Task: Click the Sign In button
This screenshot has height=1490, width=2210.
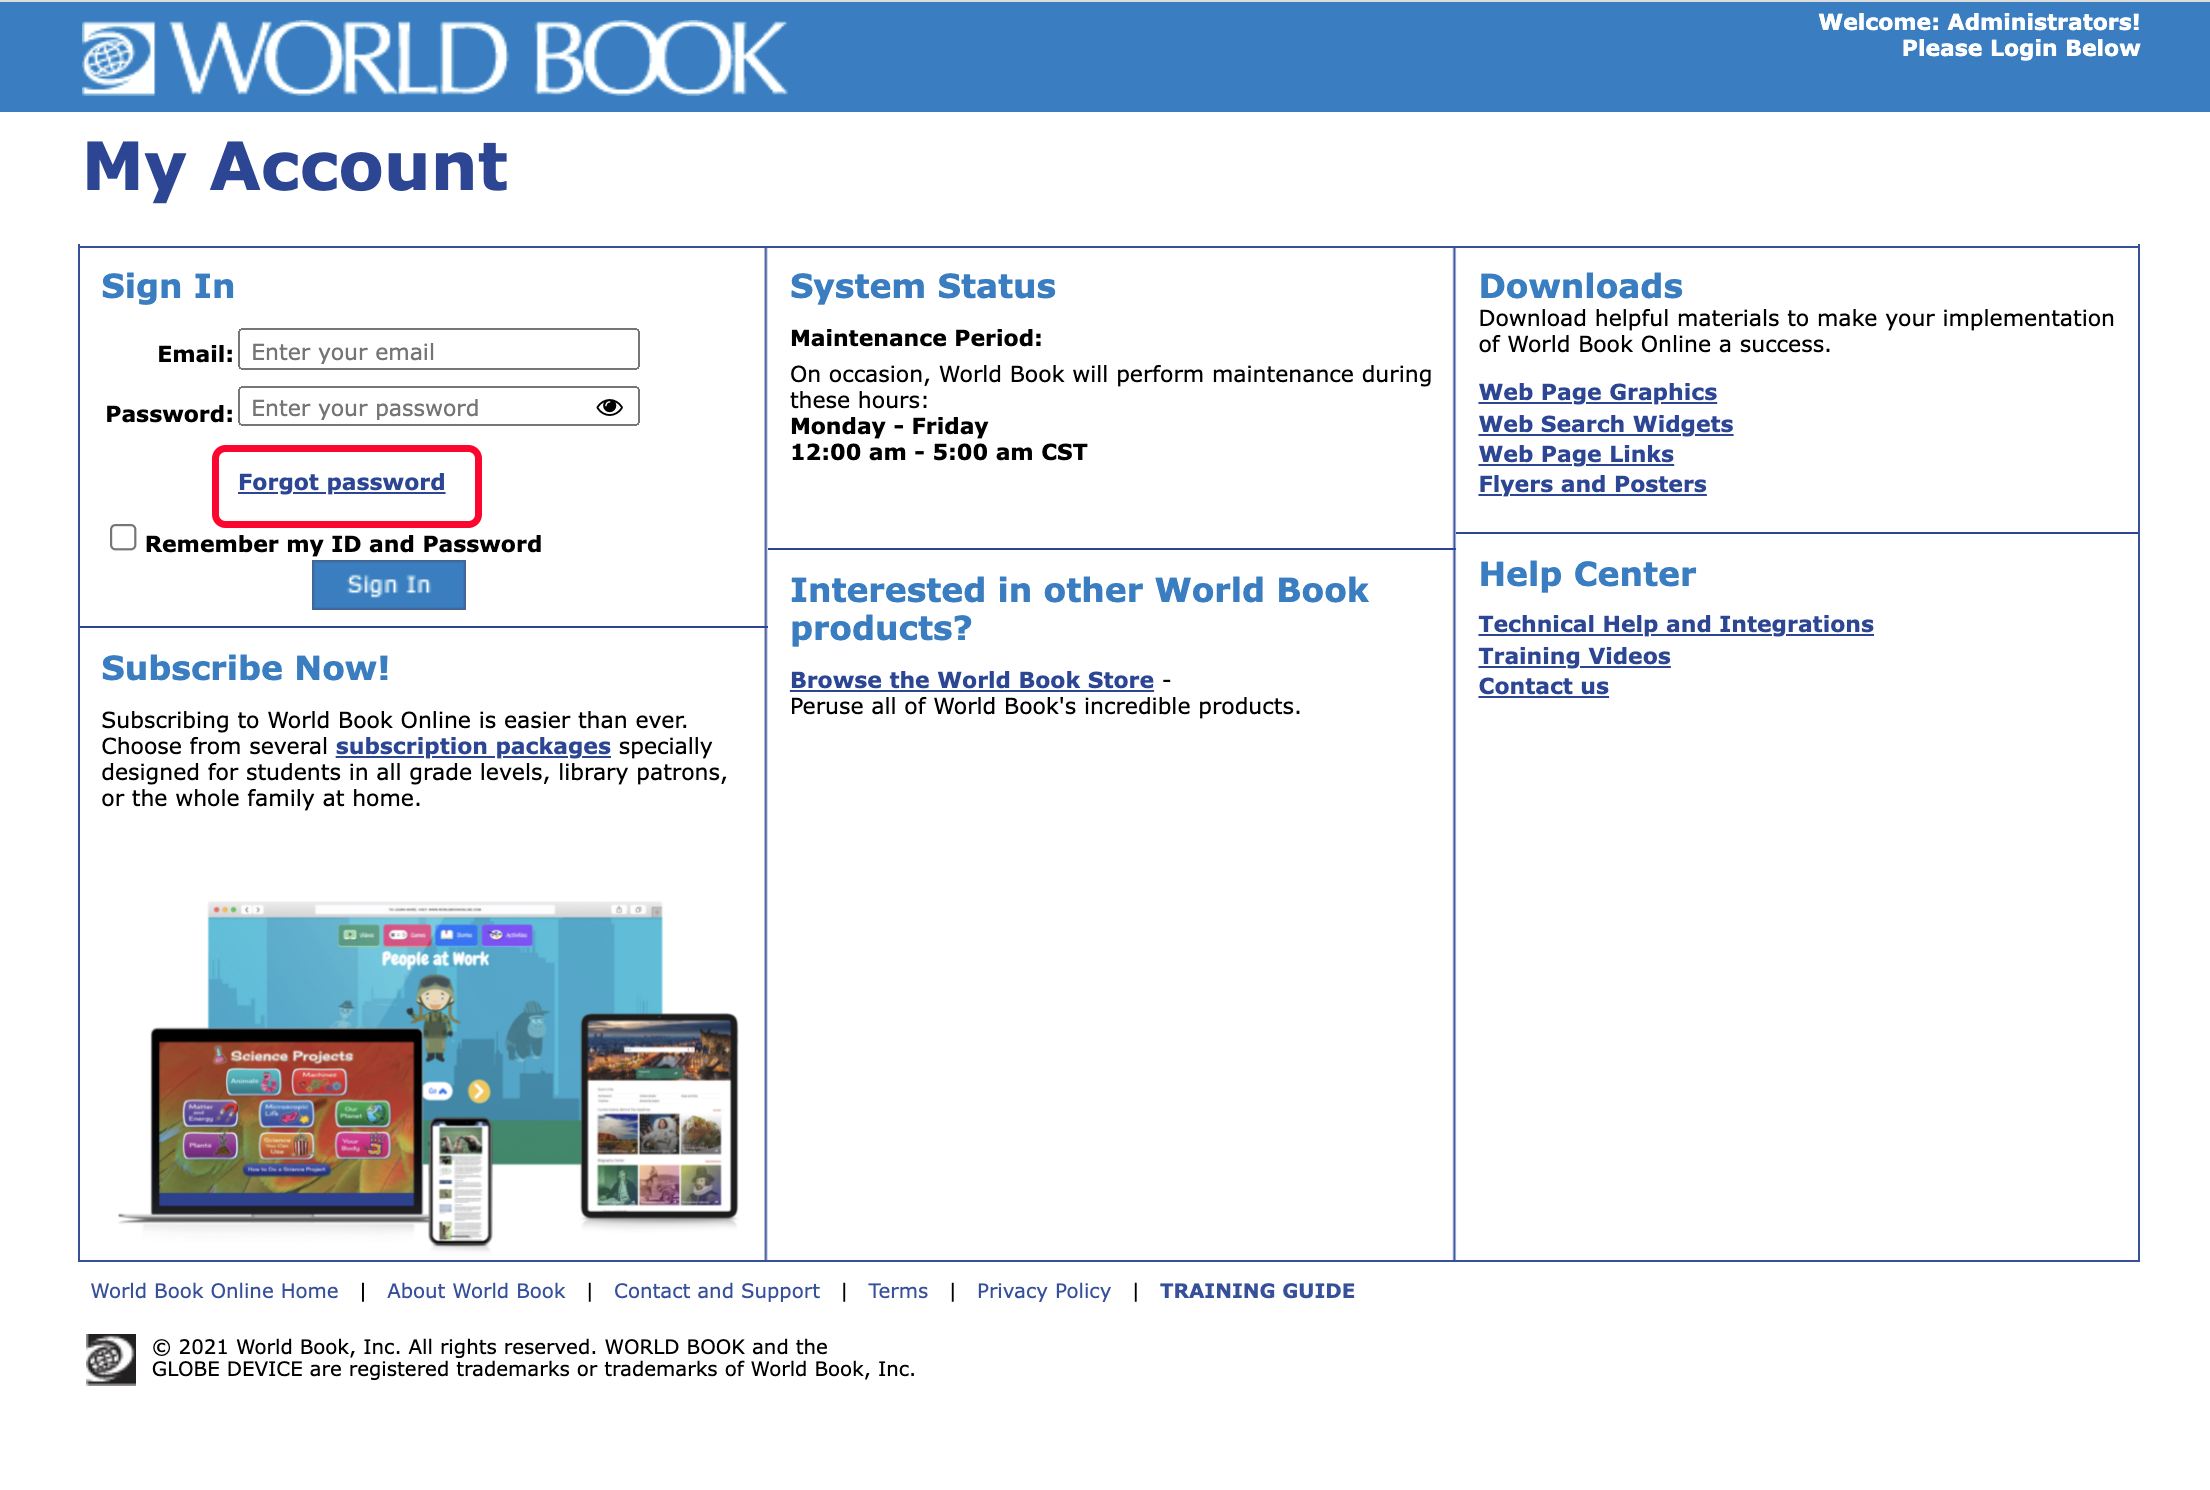Action: pyautogui.click(x=388, y=585)
